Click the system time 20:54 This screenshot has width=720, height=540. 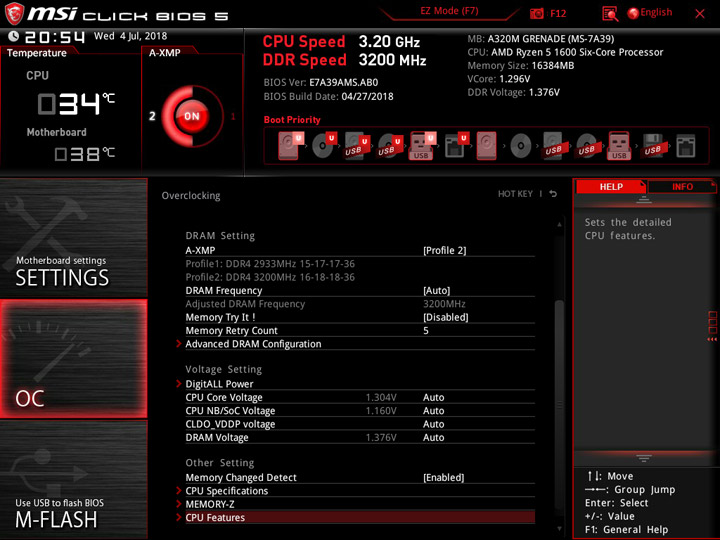point(55,37)
